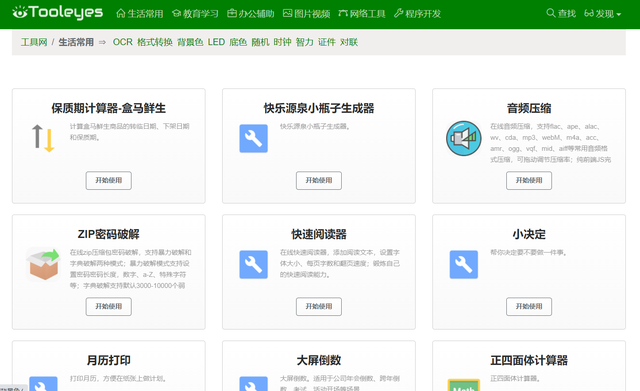Open the 保质期计算器-盒马鲜生 title
The width and height of the screenshot is (640, 391).
tap(109, 108)
